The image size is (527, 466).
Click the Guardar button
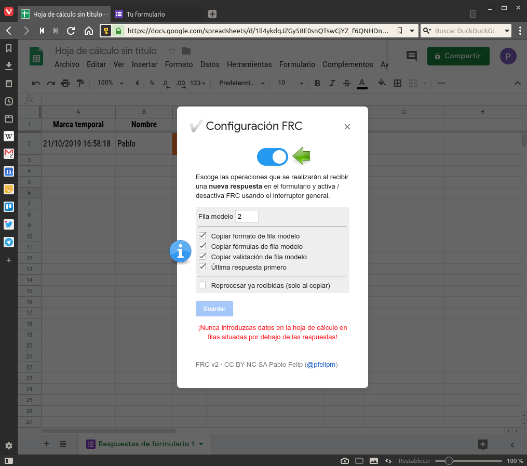(214, 308)
